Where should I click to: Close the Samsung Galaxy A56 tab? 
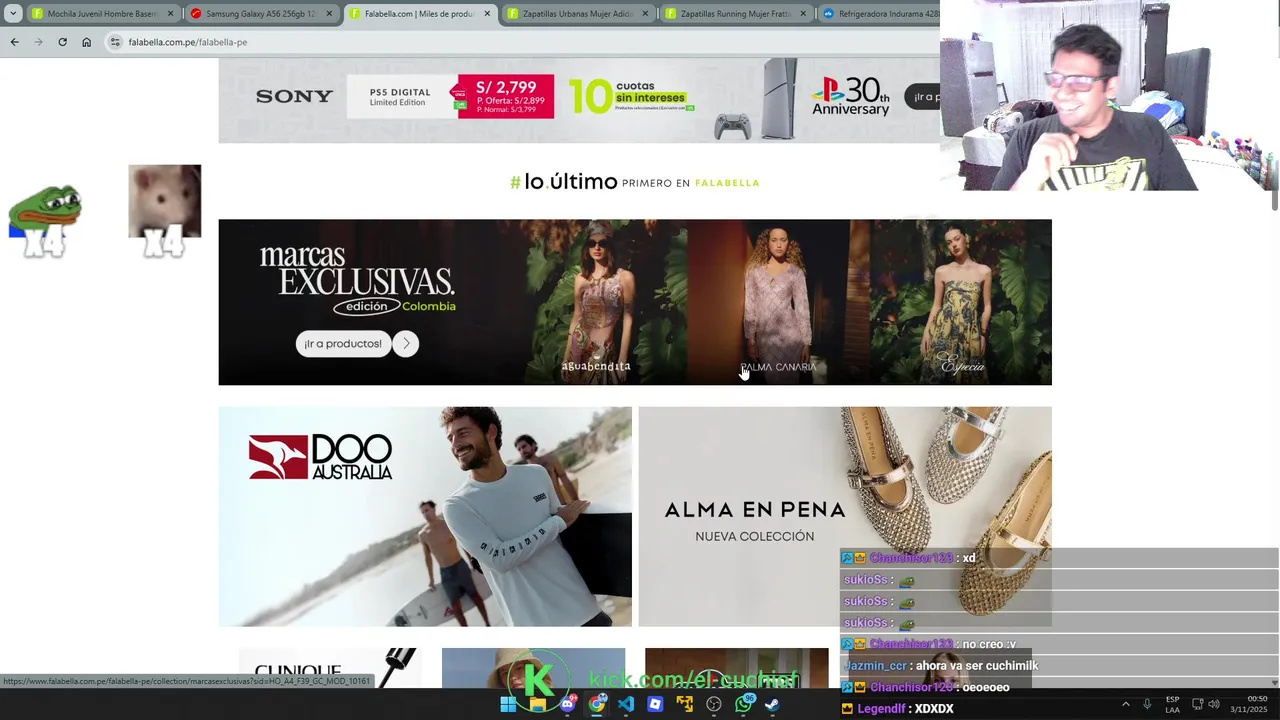328,14
